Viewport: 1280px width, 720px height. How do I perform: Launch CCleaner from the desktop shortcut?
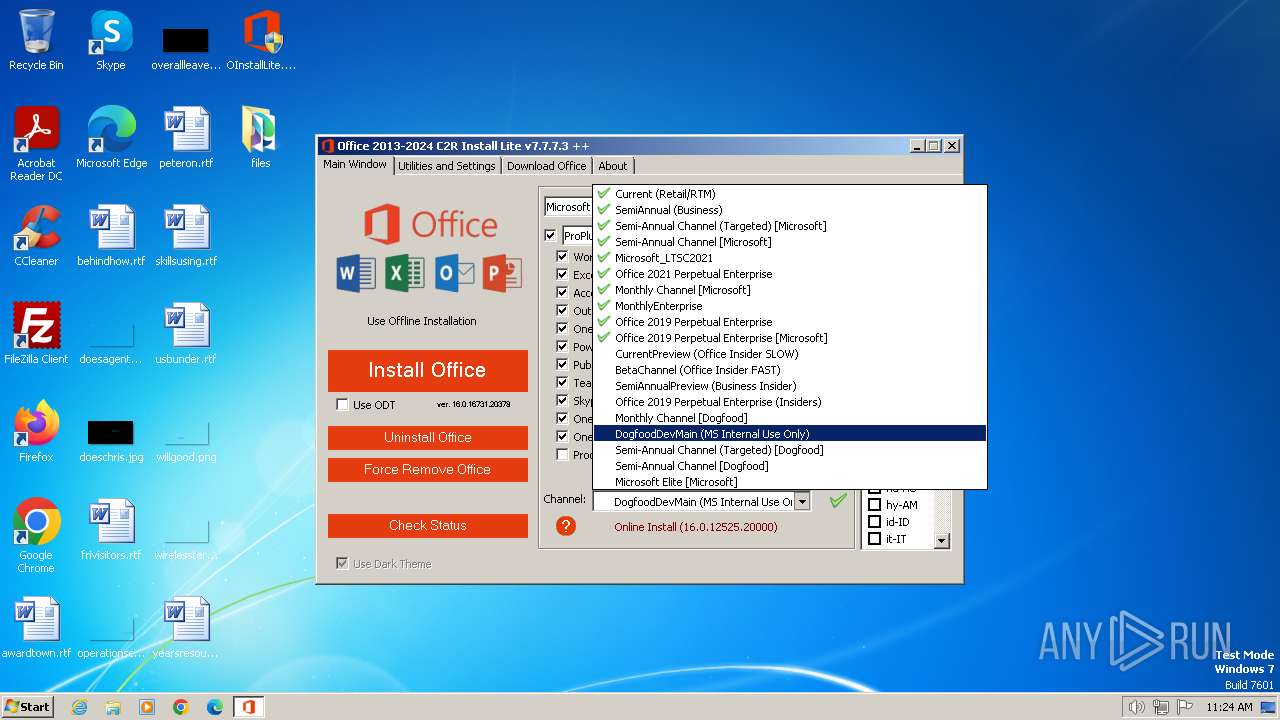[x=36, y=235]
